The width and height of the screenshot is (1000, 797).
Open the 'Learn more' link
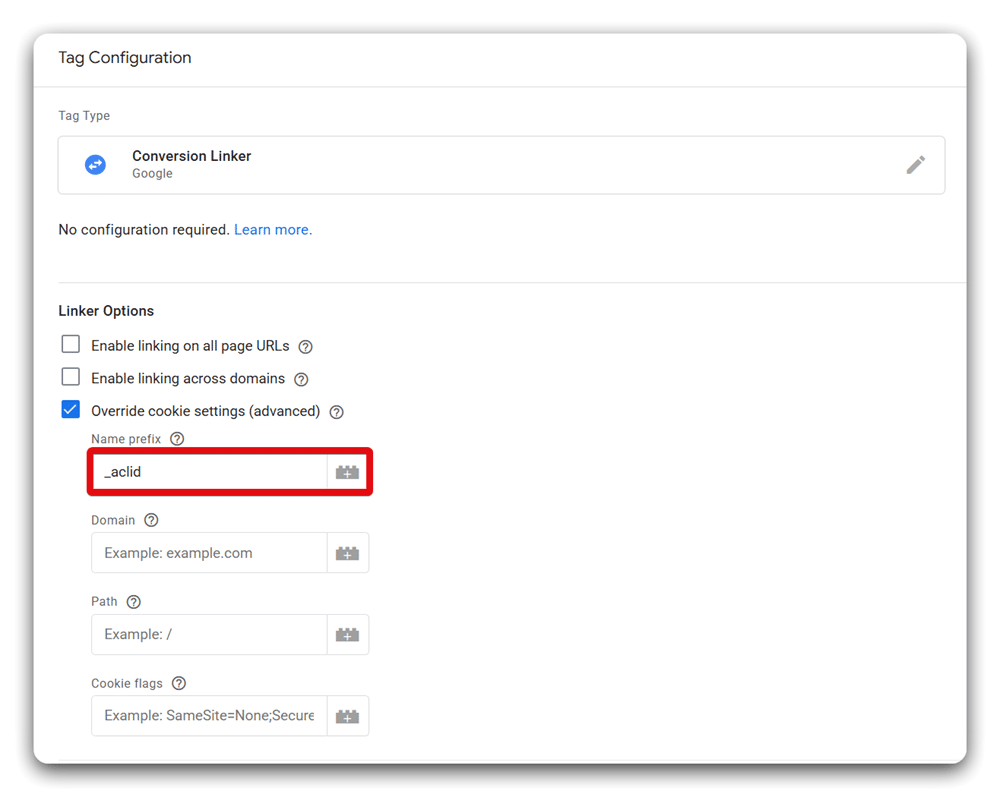[x=272, y=229]
